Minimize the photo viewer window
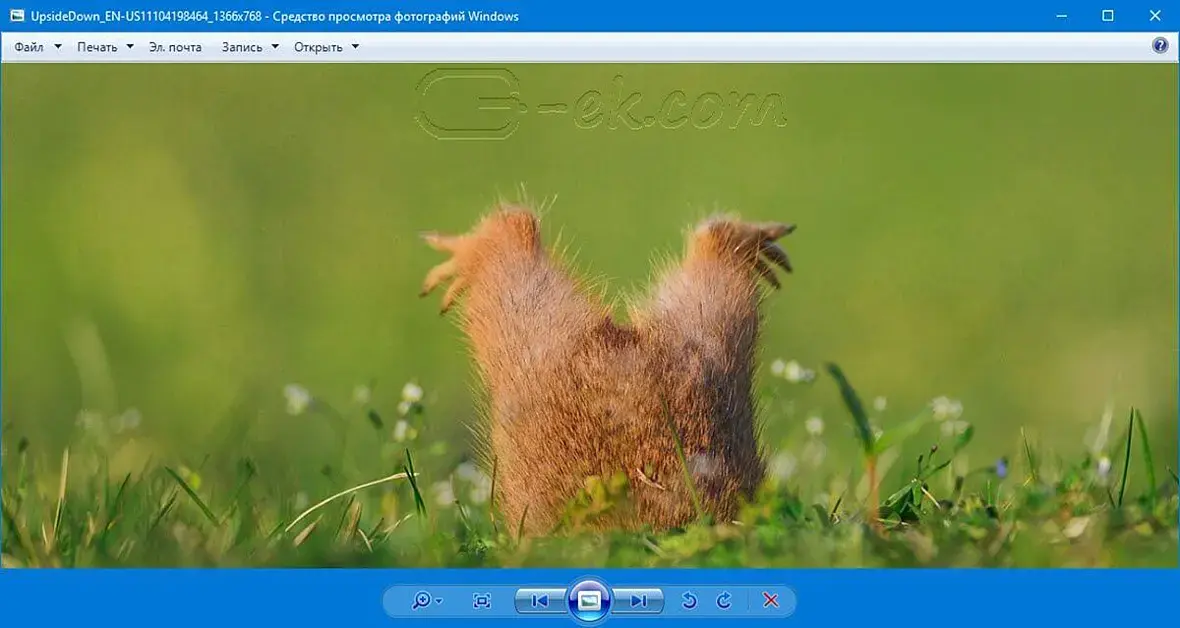 point(1062,15)
